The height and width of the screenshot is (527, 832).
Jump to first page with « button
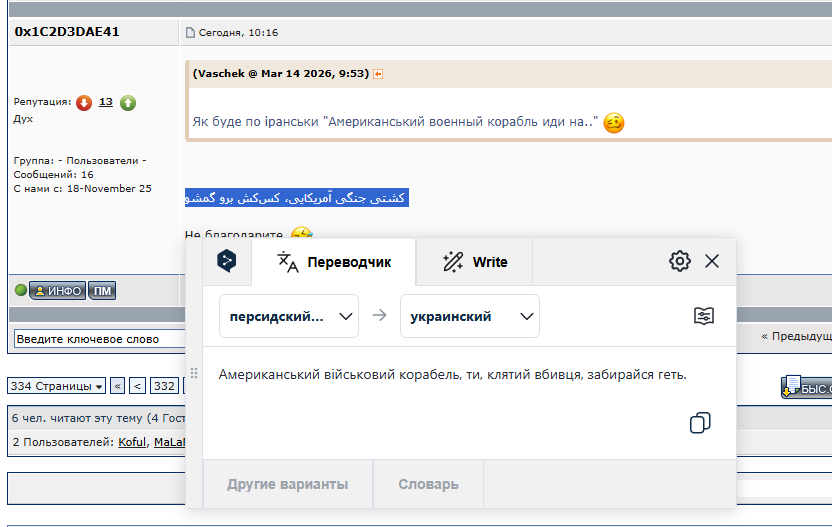(x=118, y=386)
